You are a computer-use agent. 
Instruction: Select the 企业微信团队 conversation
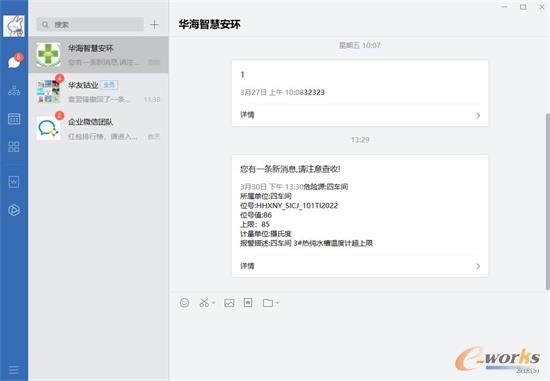coord(99,128)
